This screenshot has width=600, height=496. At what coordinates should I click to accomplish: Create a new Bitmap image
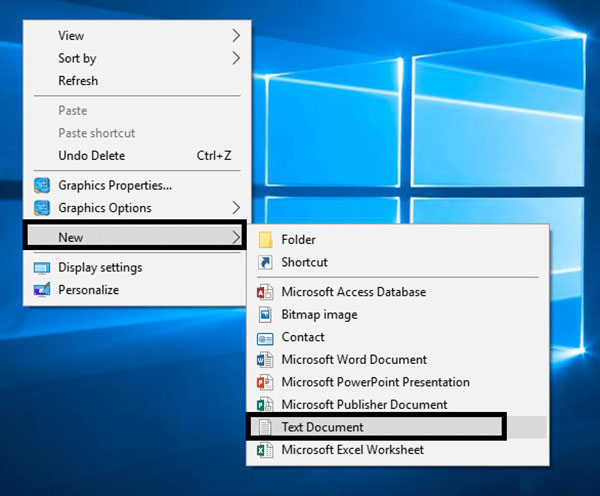pos(398,315)
